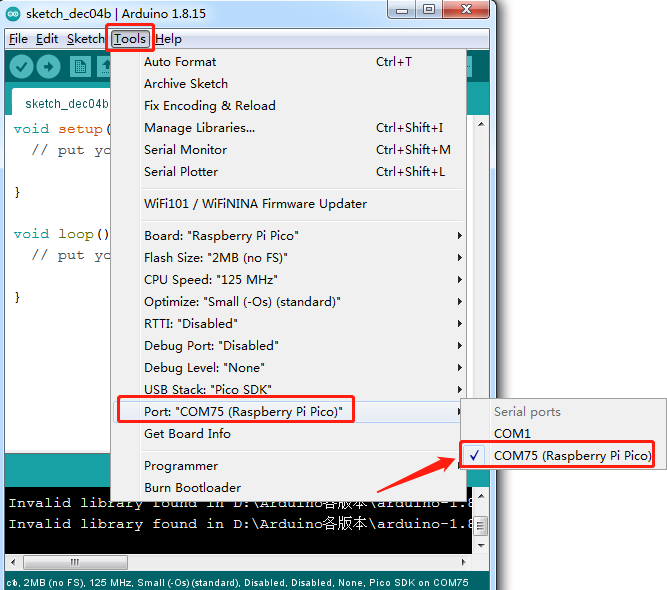The width and height of the screenshot is (667, 590).
Task: Click the Upload arrow toolbar icon
Action: tap(48, 67)
